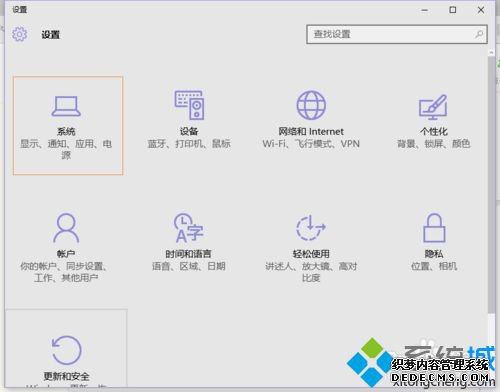Image resolution: width=500 pixels, height=392 pixels.
Task: Minimize the 设置 window
Action: click(x=425, y=10)
